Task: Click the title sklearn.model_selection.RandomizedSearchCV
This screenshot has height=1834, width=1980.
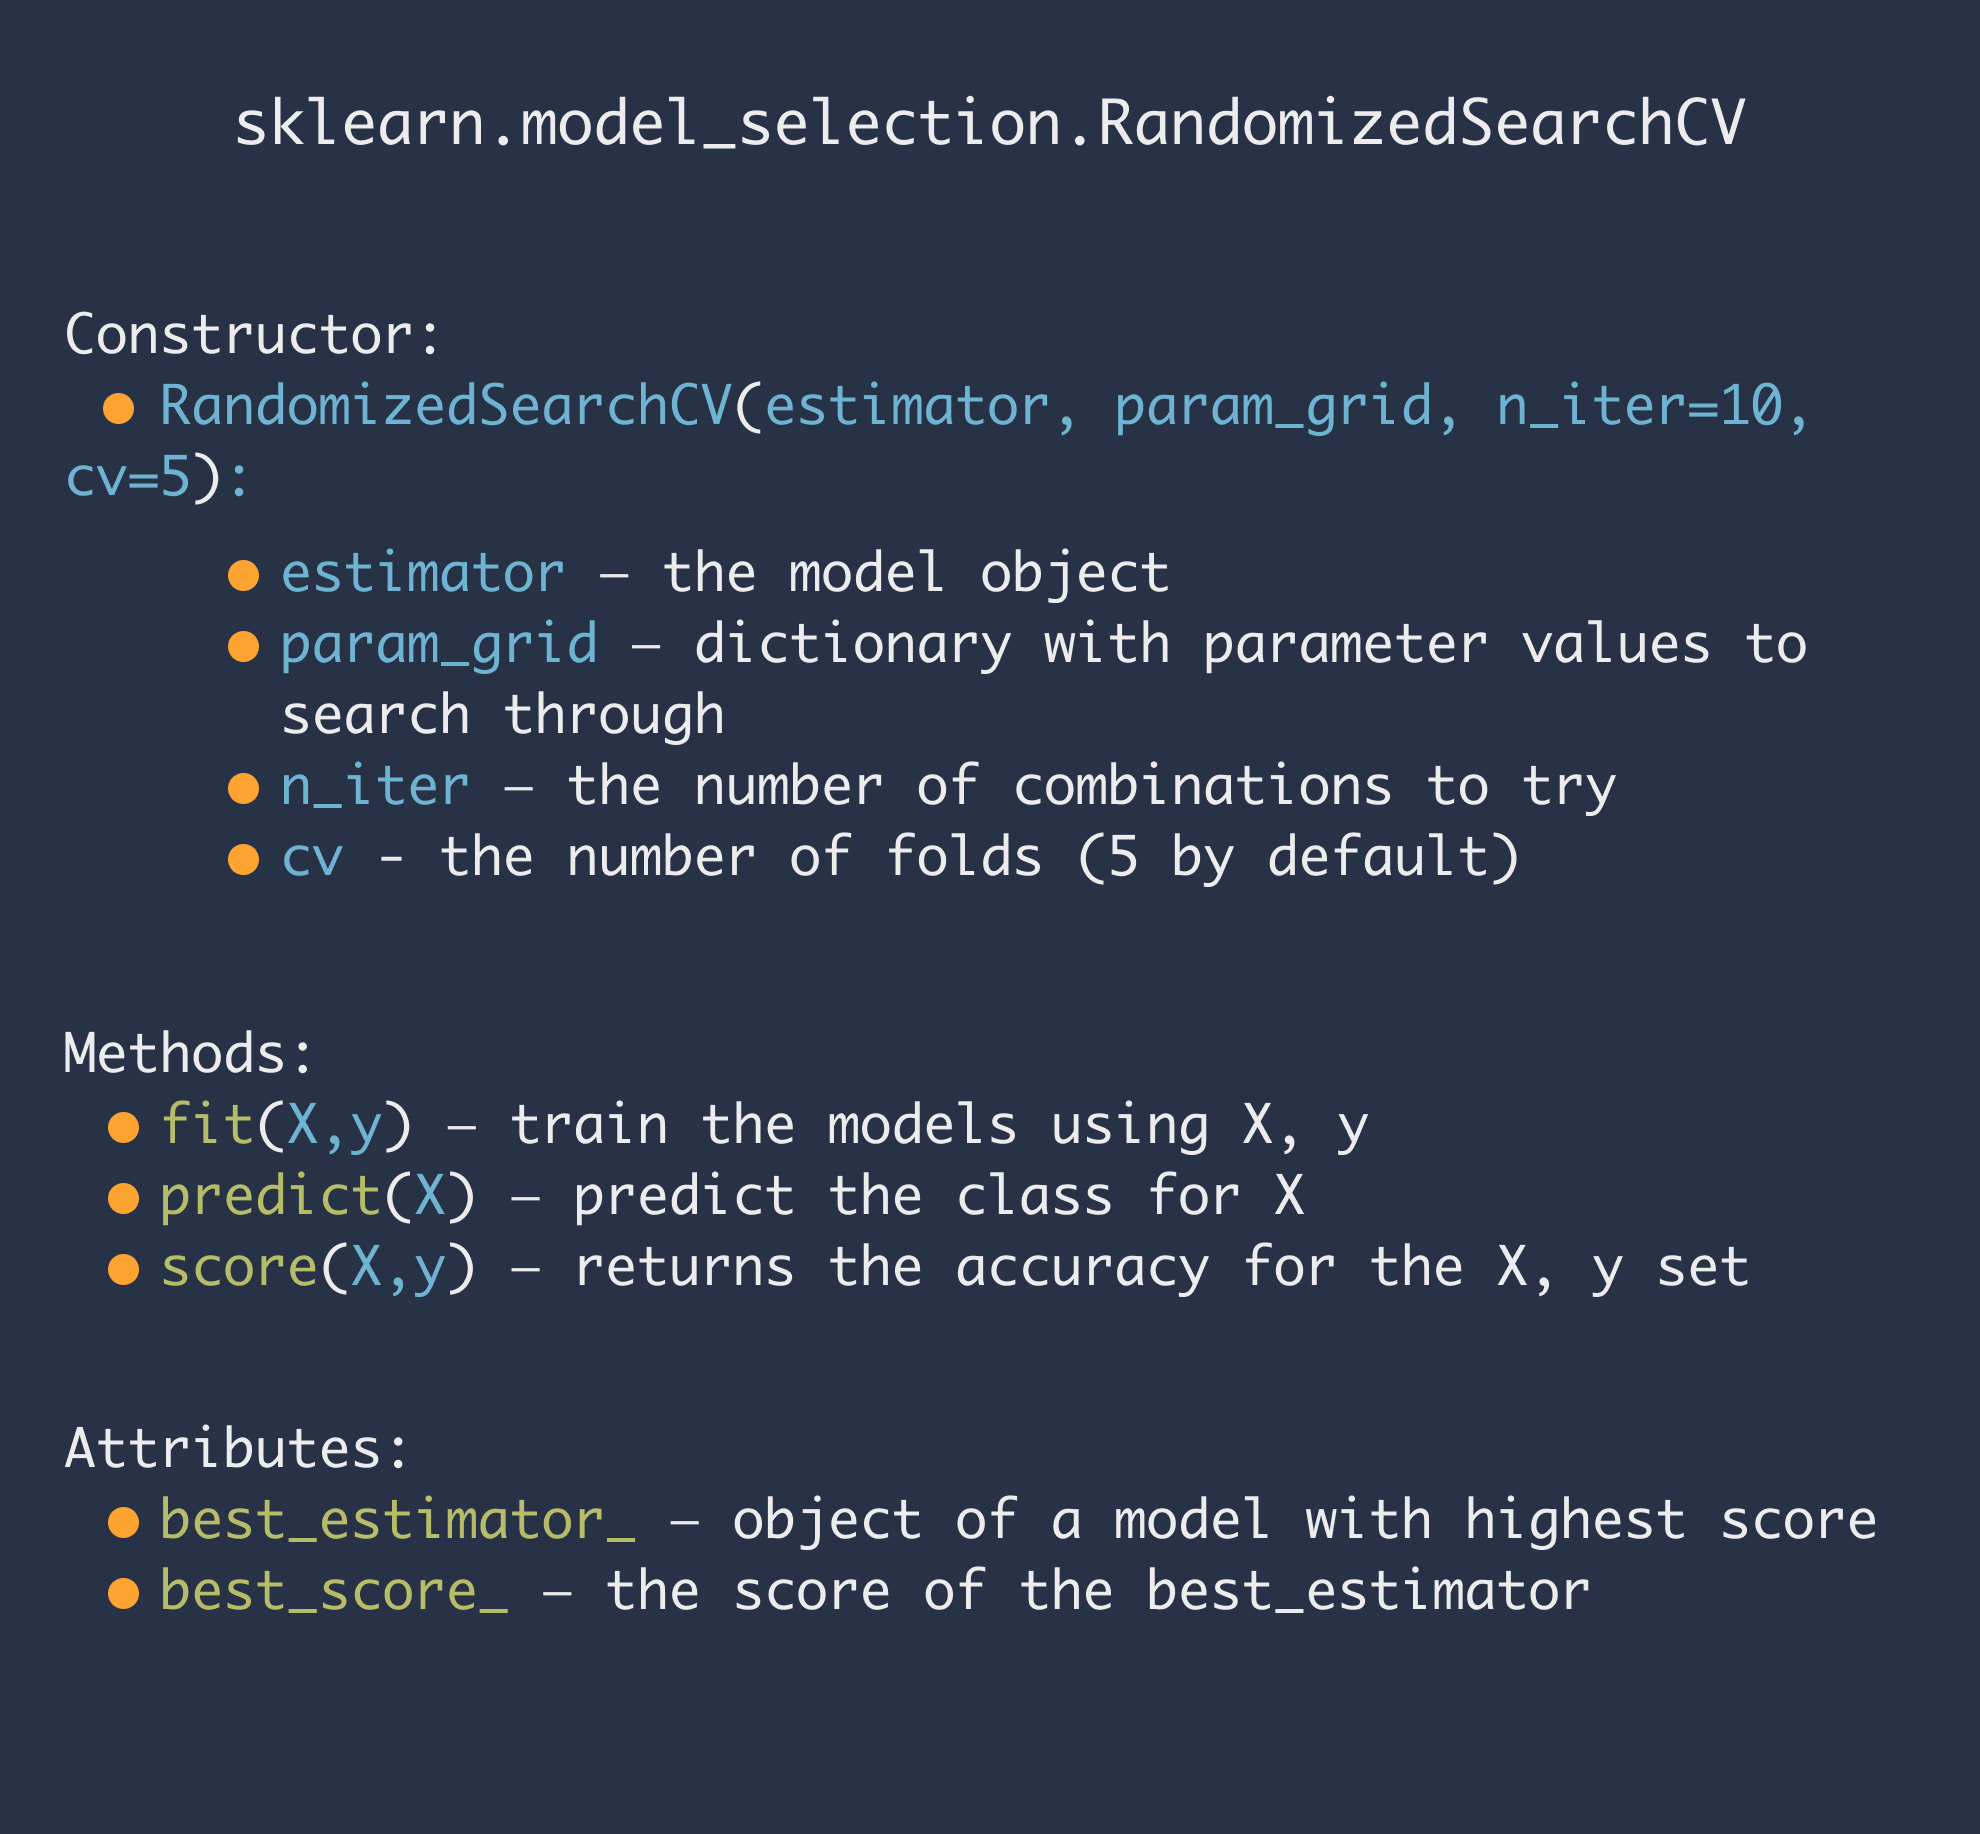Action: tap(990, 124)
